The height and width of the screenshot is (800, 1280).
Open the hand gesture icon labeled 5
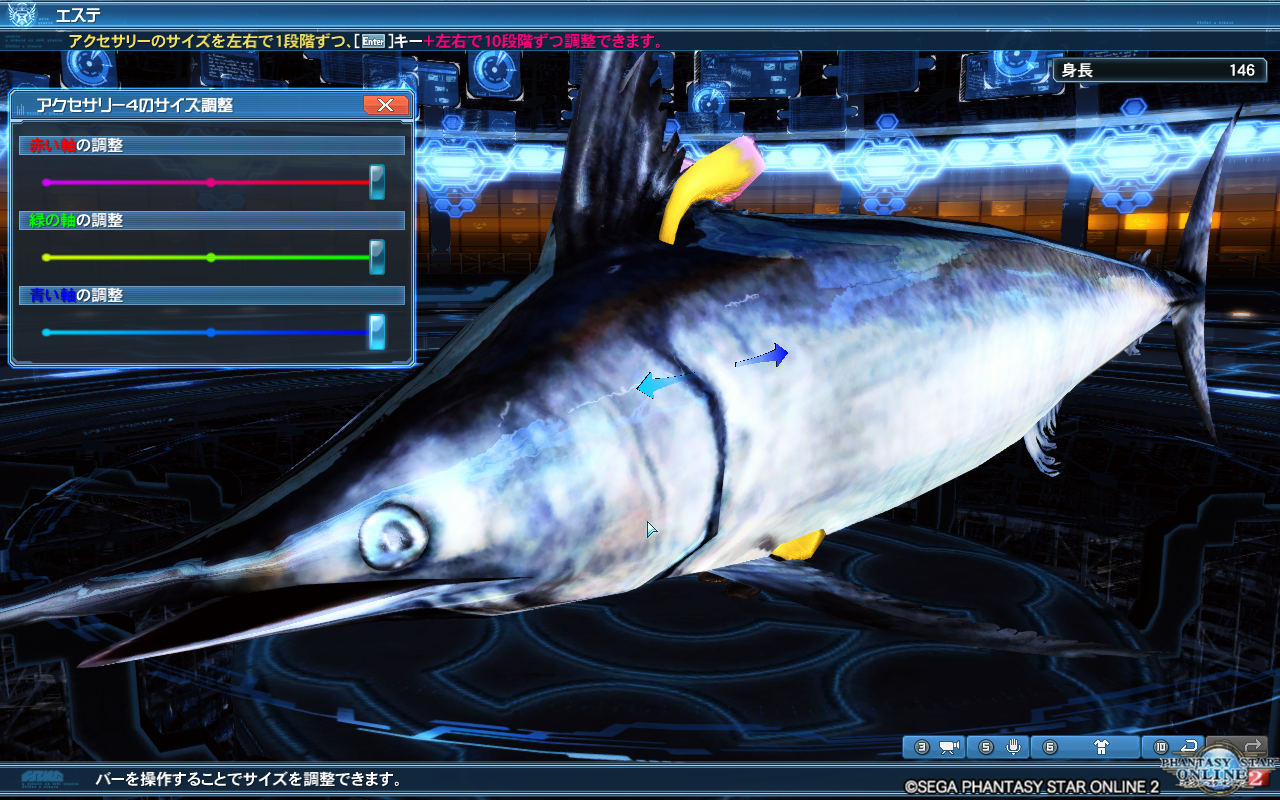(1014, 746)
